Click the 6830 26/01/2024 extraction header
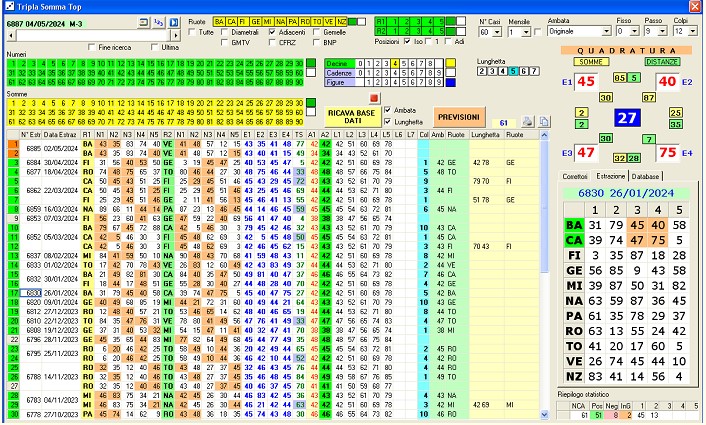Viewport: 706px width, 425px height. tap(626, 194)
